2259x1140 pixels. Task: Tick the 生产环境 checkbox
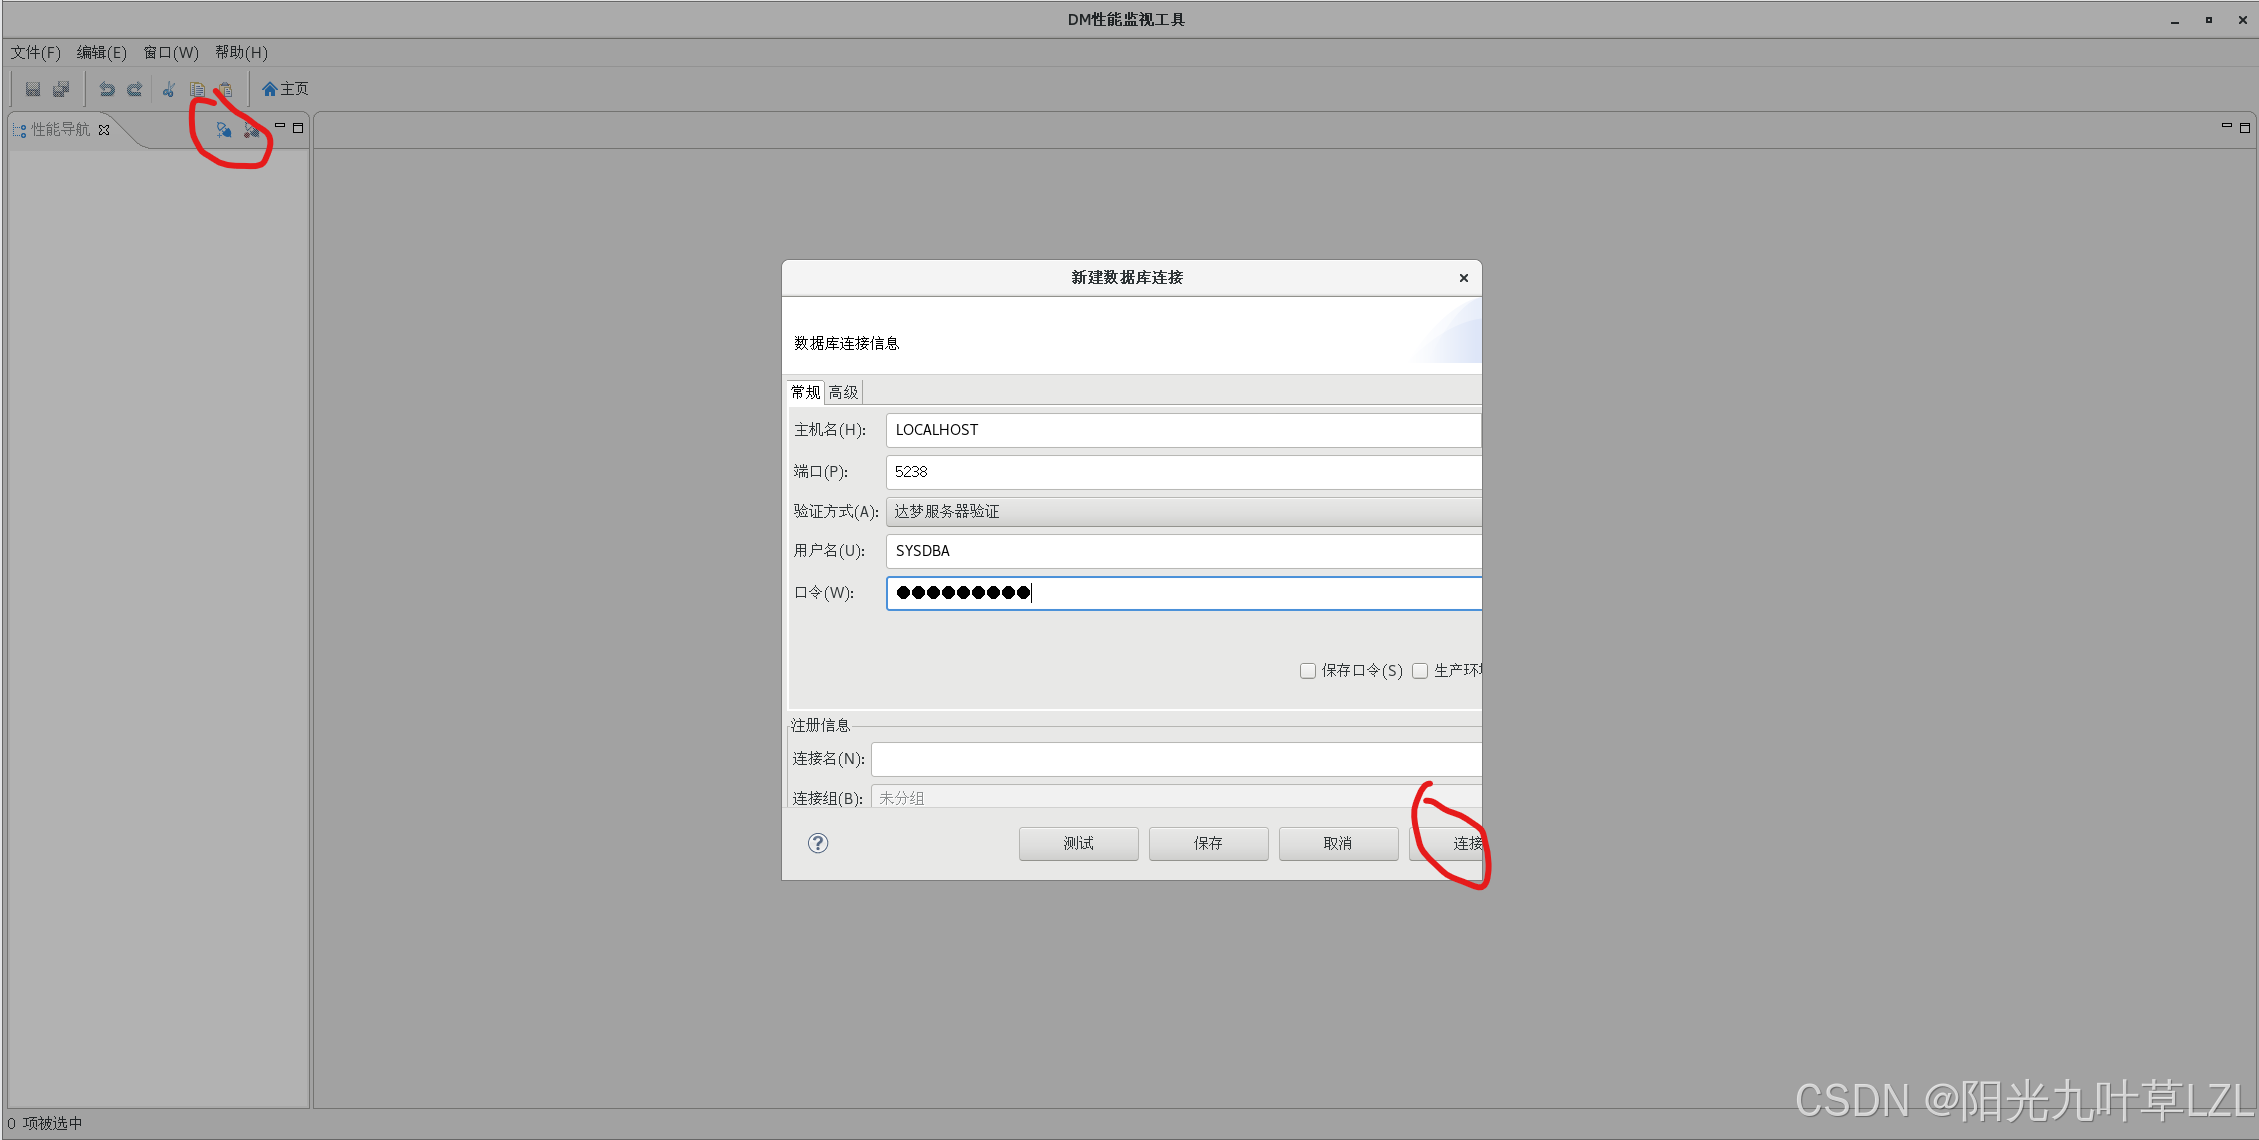pos(1420,671)
